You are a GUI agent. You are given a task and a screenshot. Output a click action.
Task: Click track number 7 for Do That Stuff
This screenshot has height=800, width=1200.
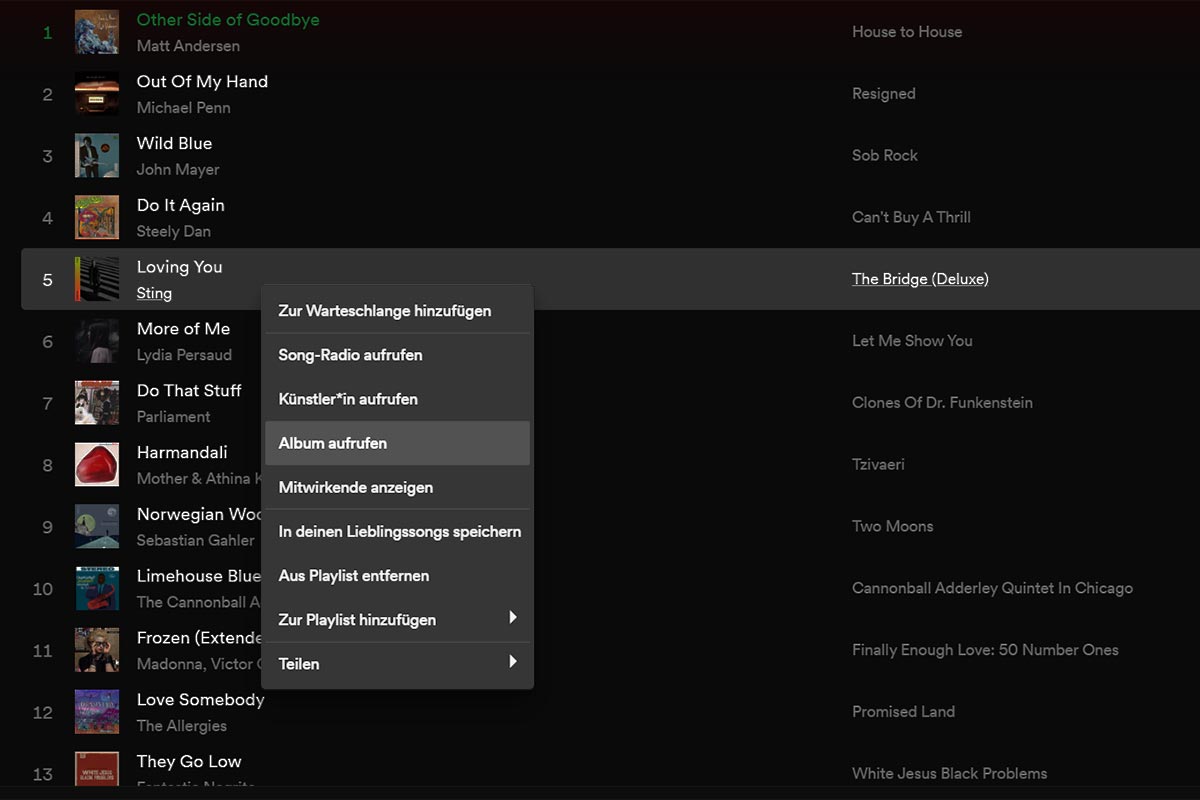(x=47, y=403)
